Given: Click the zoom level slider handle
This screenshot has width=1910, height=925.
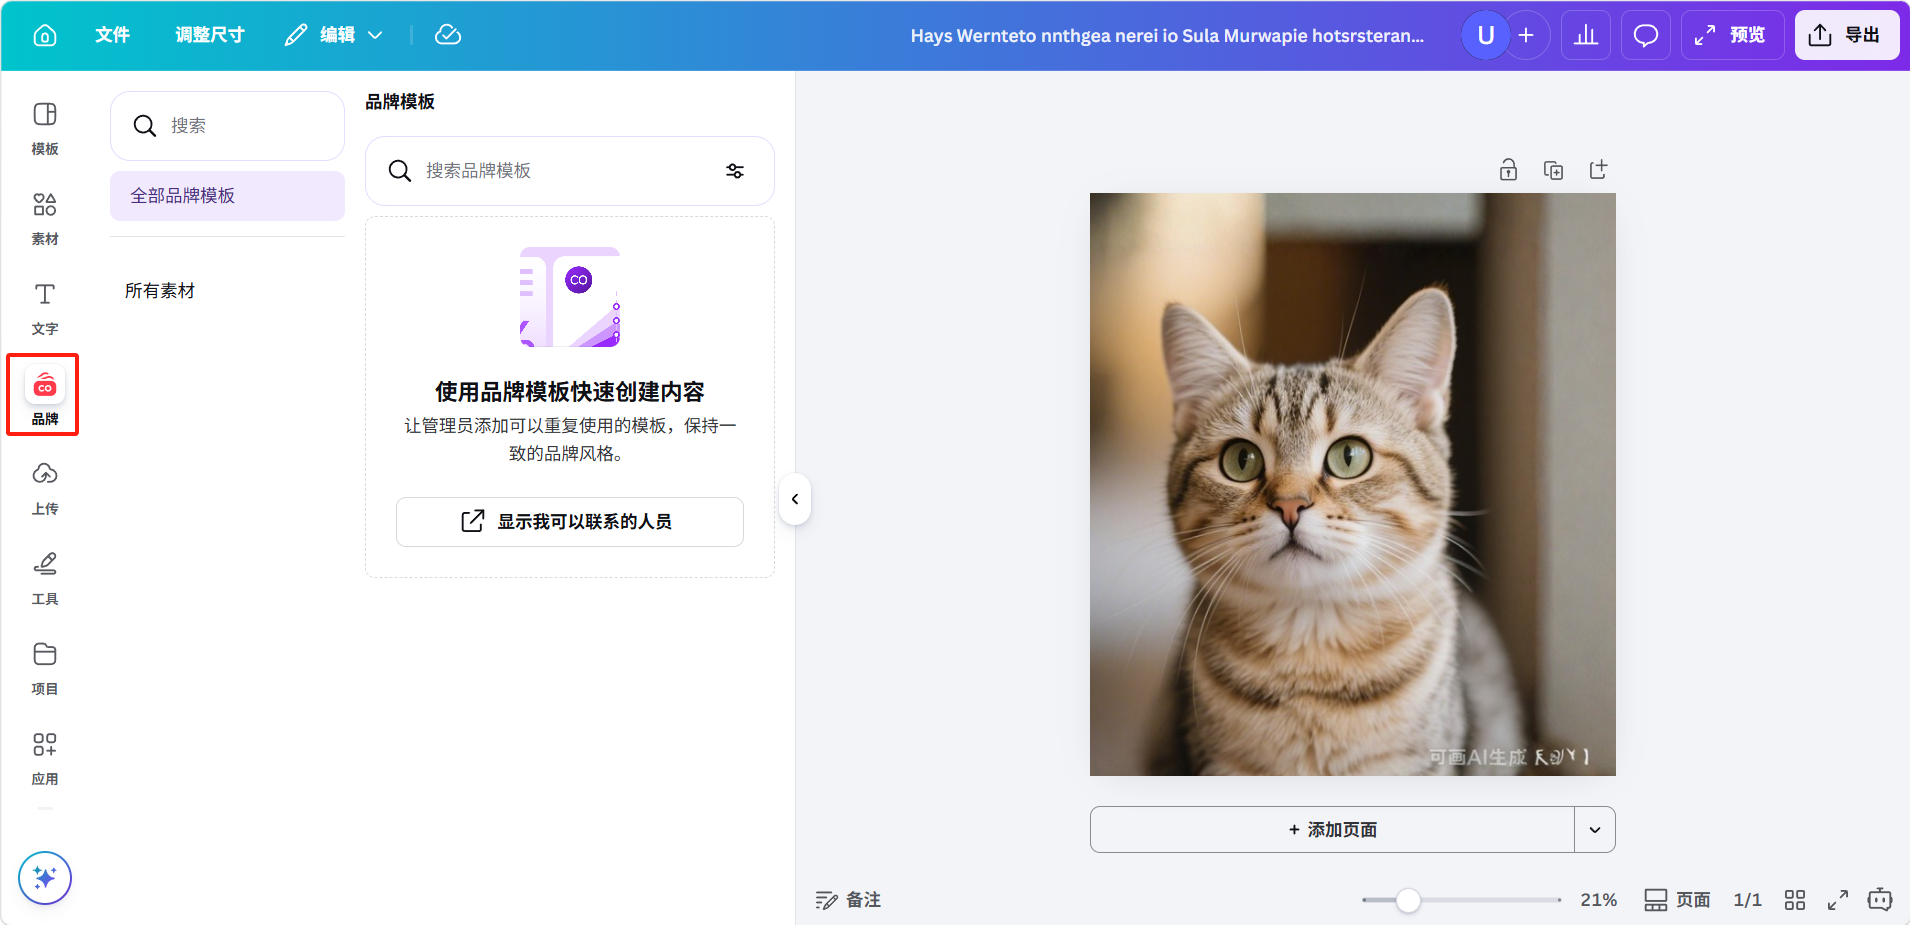Looking at the screenshot, I should [x=1408, y=900].
